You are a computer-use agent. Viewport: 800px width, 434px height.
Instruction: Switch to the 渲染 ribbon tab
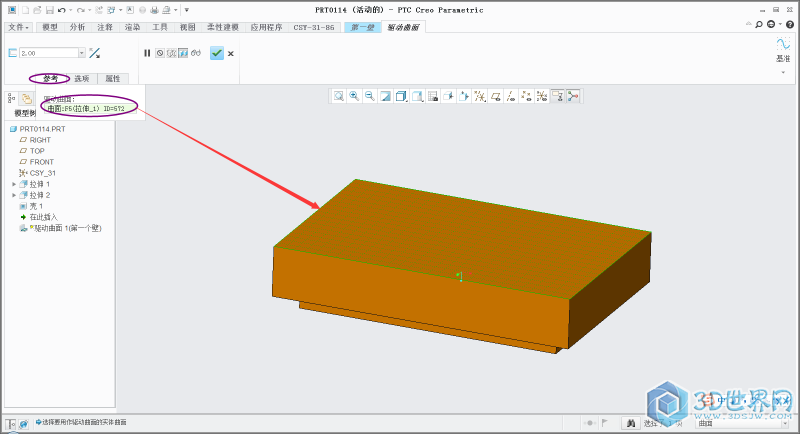coord(133,27)
